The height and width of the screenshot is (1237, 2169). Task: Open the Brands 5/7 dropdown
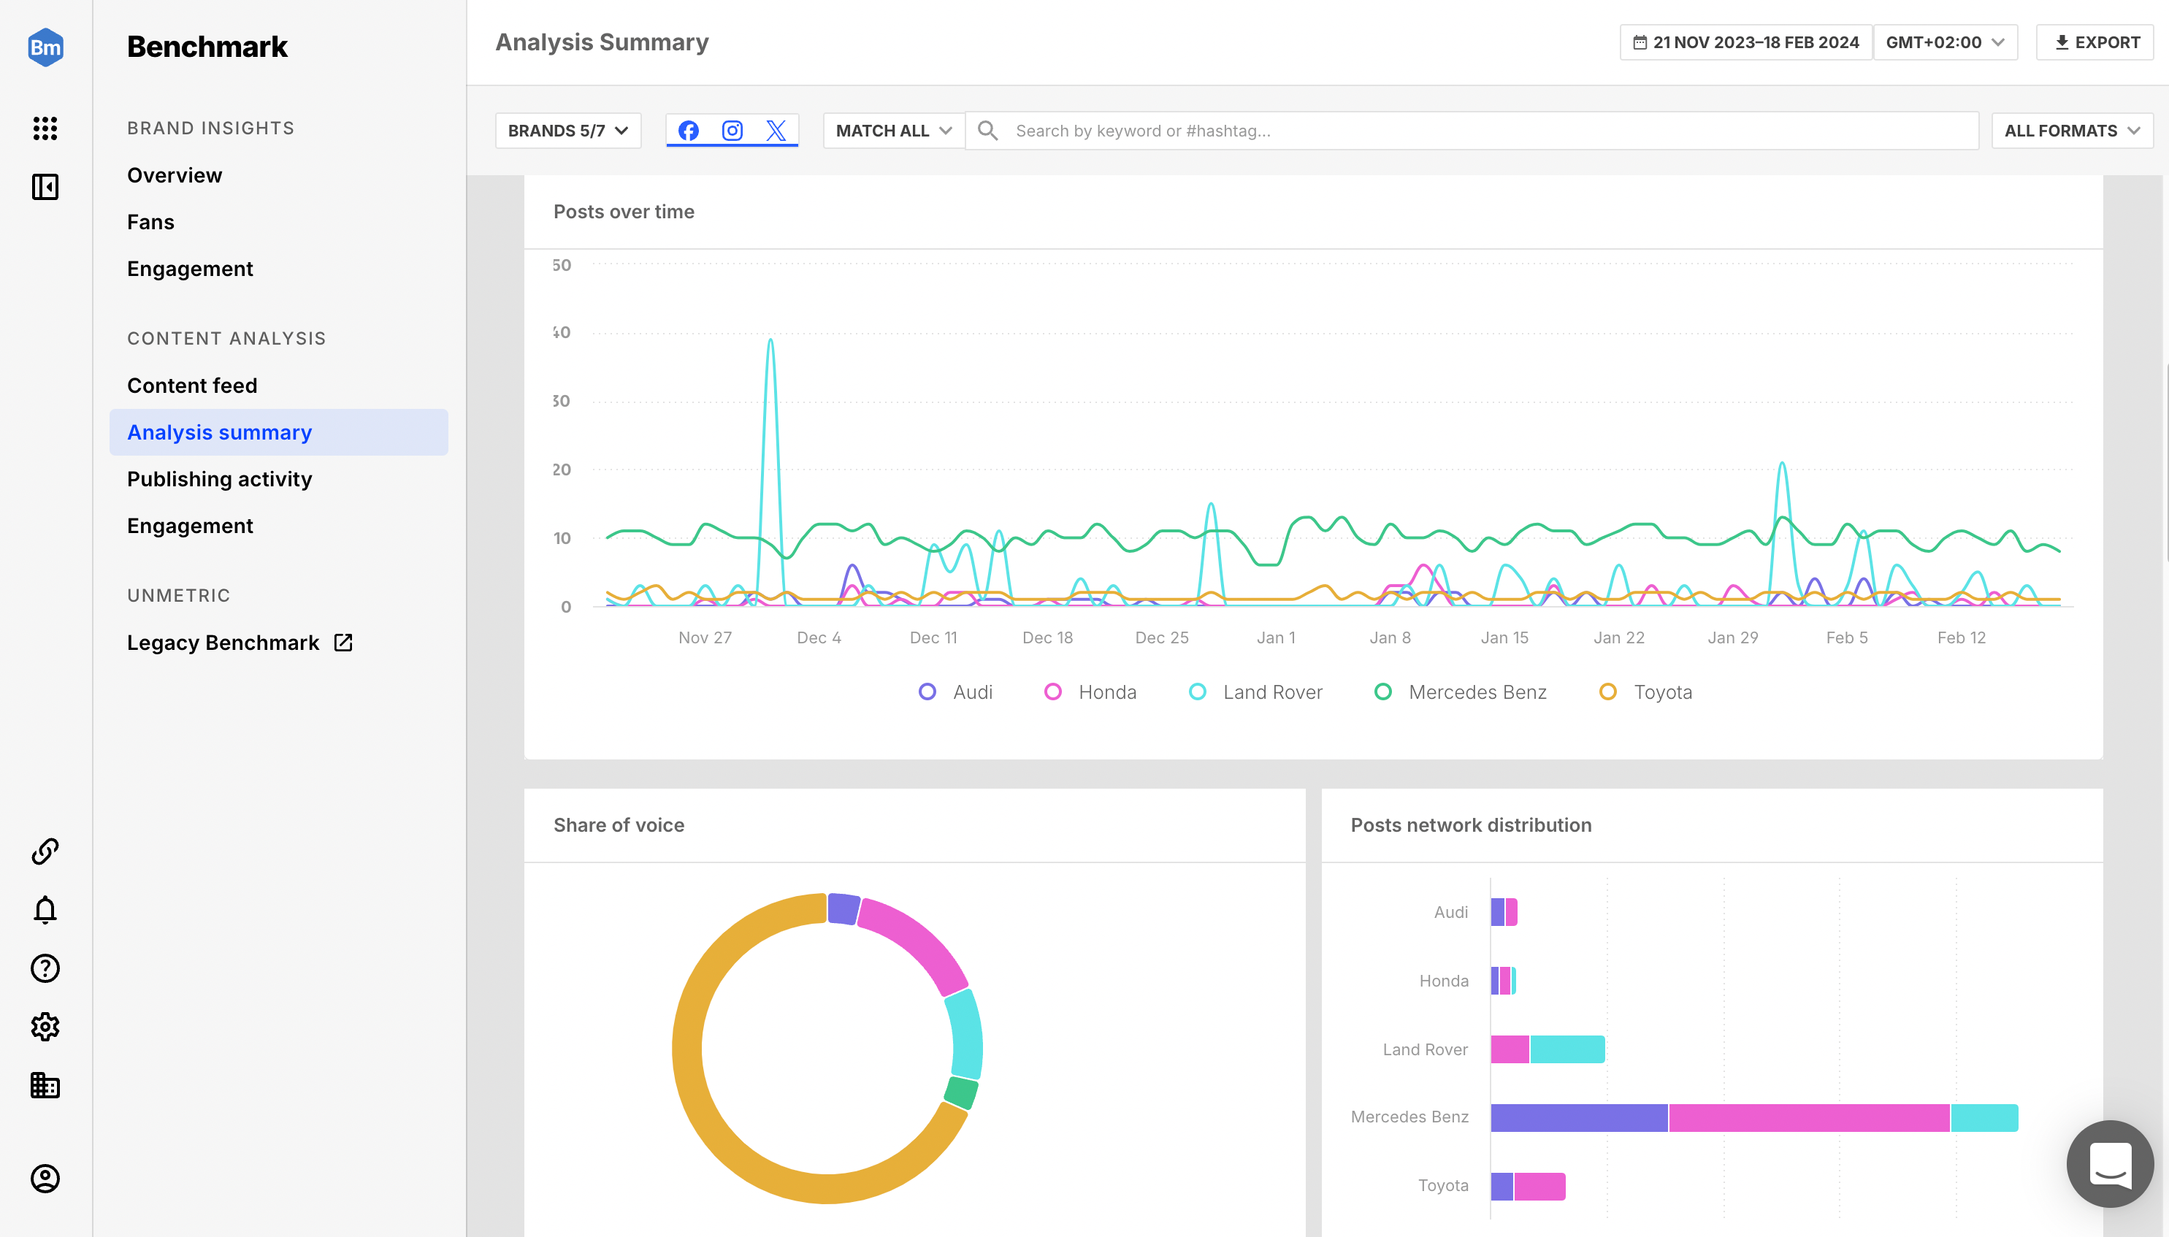pos(568,131)
